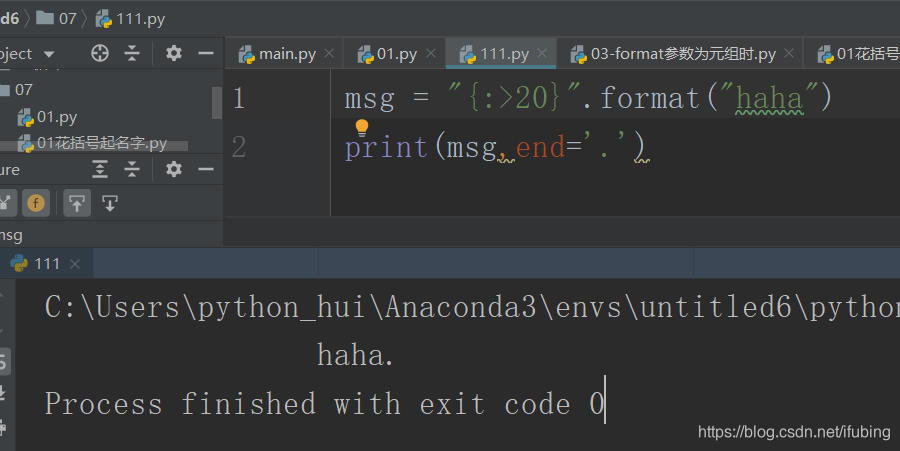Hide the Structure panel with minus icon
This screenshot has height=451, width=900.
[x=206, y=169]
